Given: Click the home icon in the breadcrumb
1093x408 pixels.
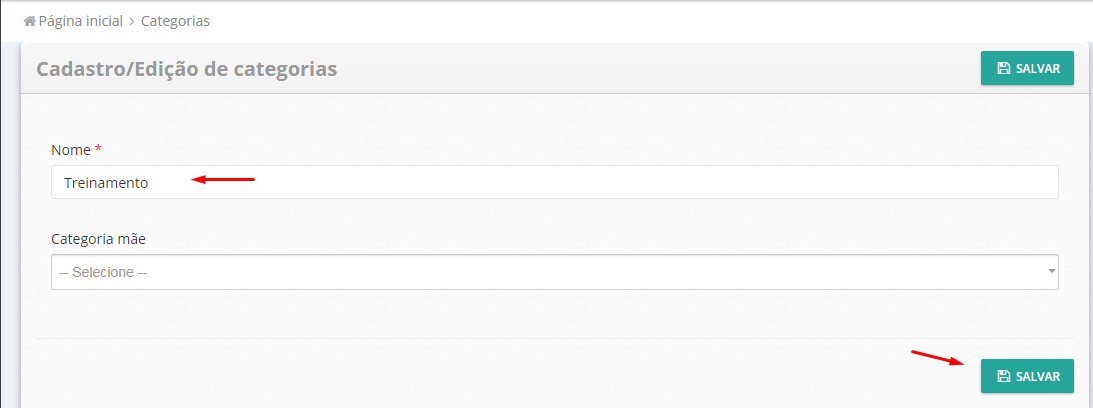Looking at the screenshot, I should pyautogui.click(x=30, y=20).
